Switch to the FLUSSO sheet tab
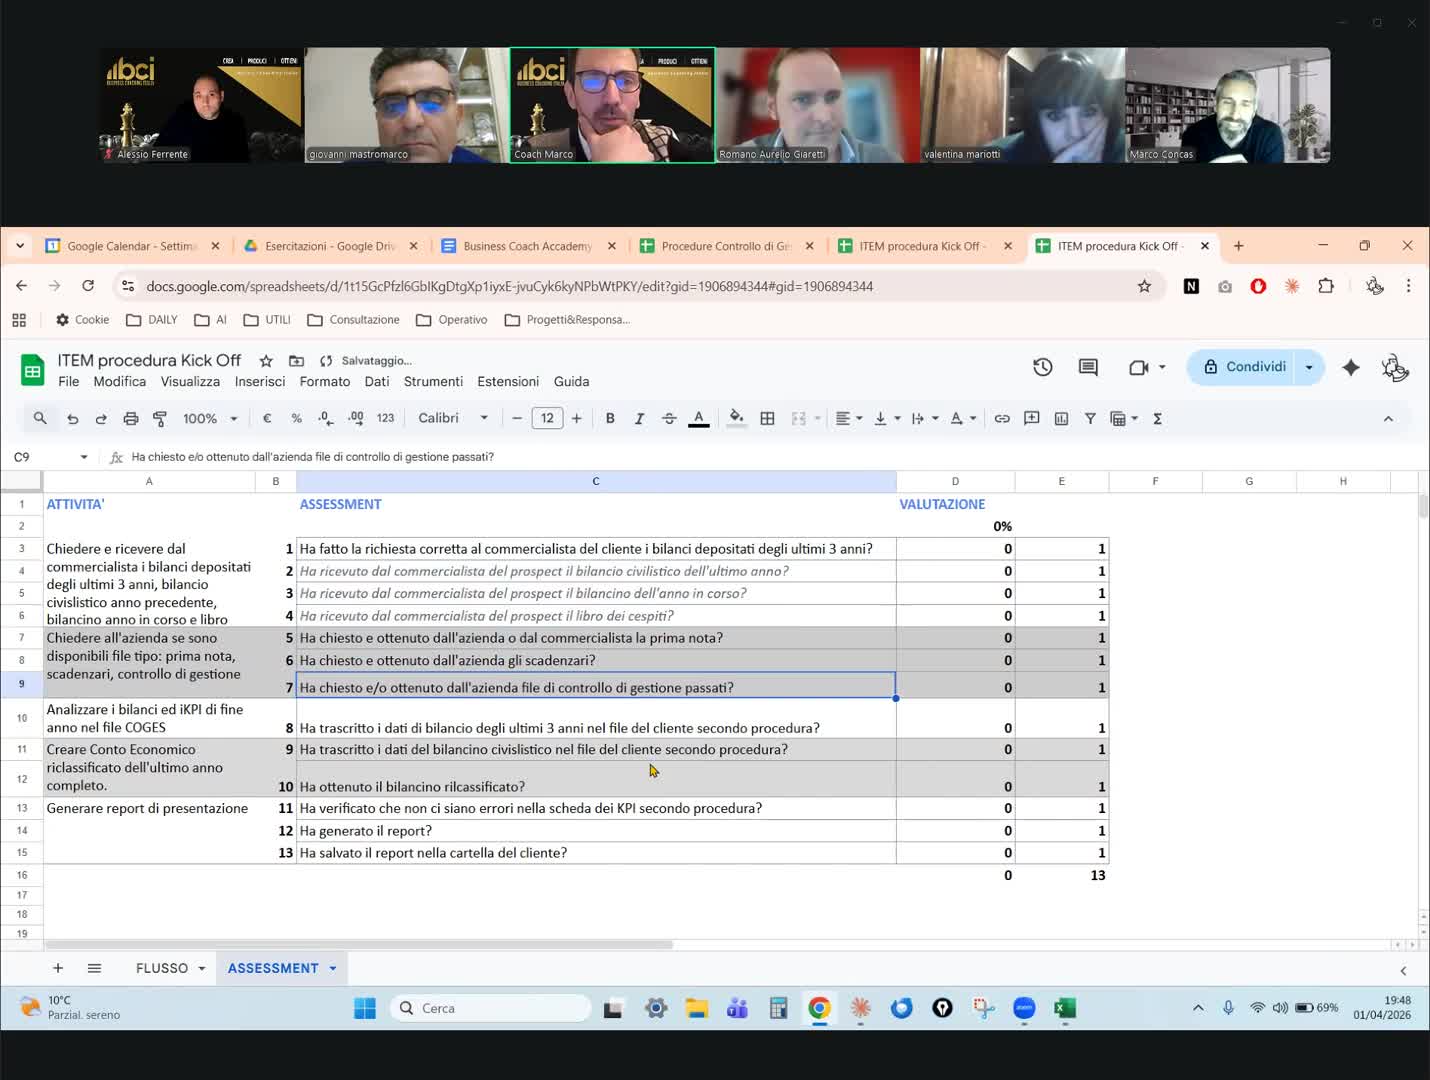Viewport: 1430px width, 1080px height. tap(162, 968)
